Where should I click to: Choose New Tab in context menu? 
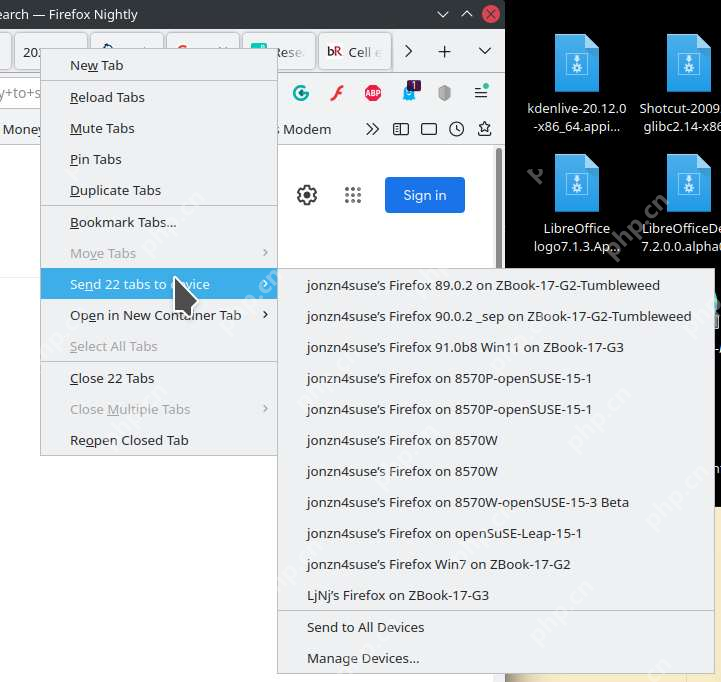pyautogui.click(x=159, y=66)
